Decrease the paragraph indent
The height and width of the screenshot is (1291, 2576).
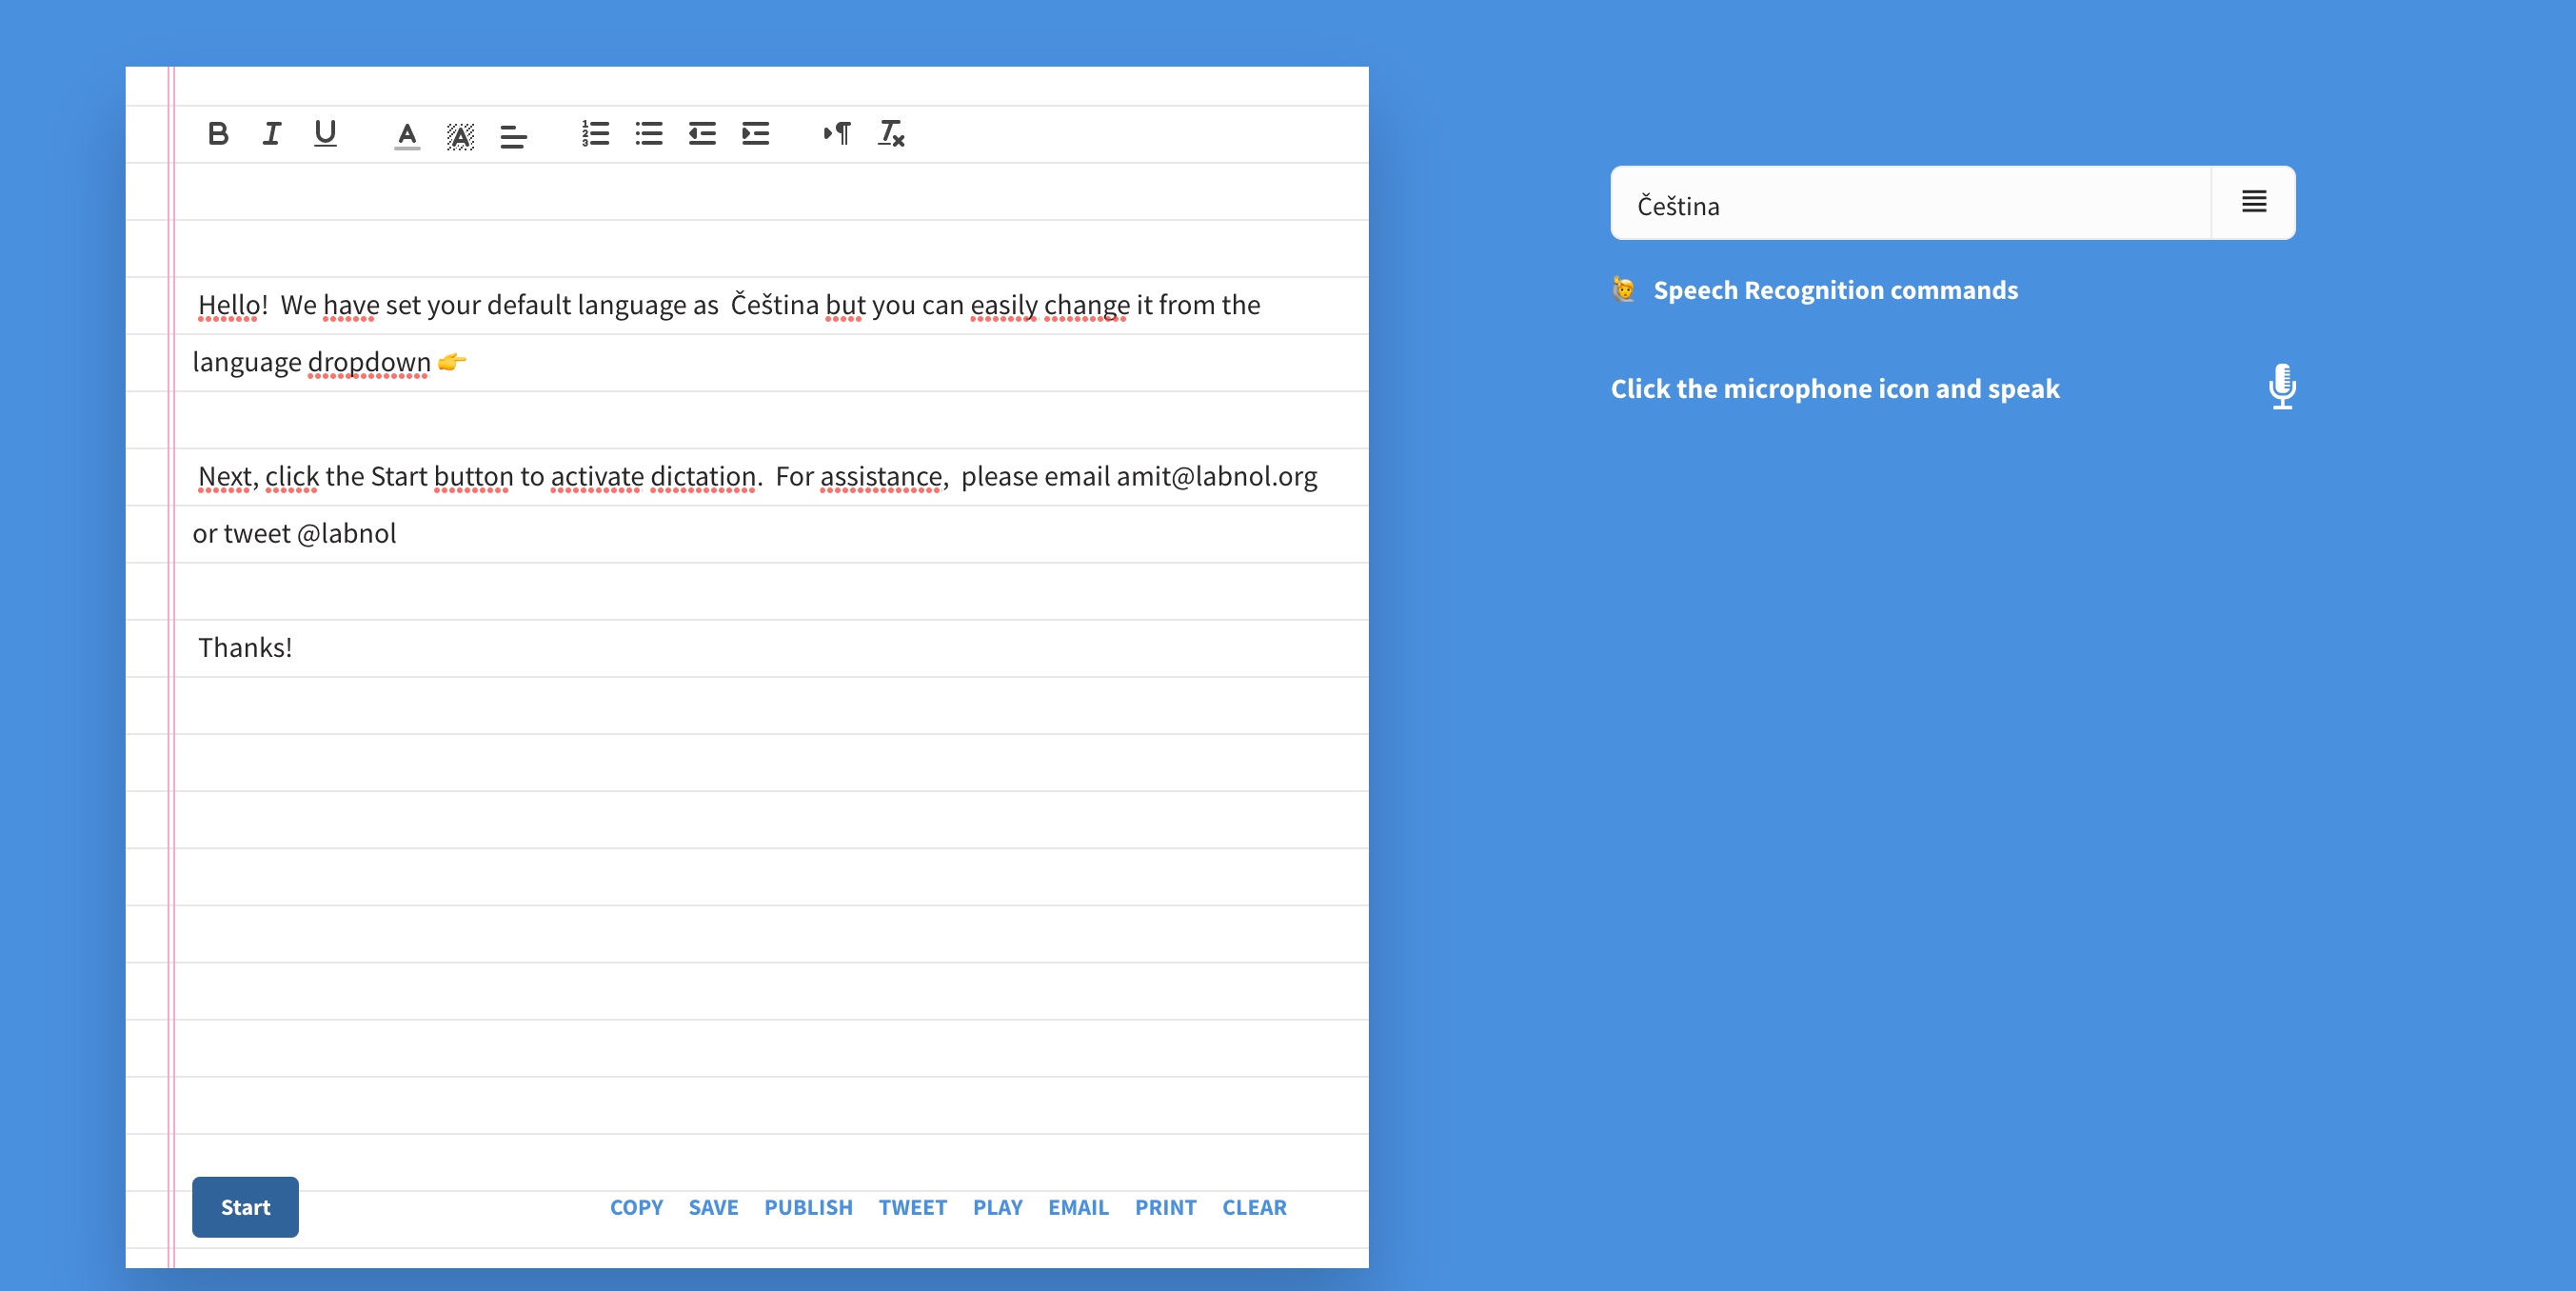click(x=702, y=133)
